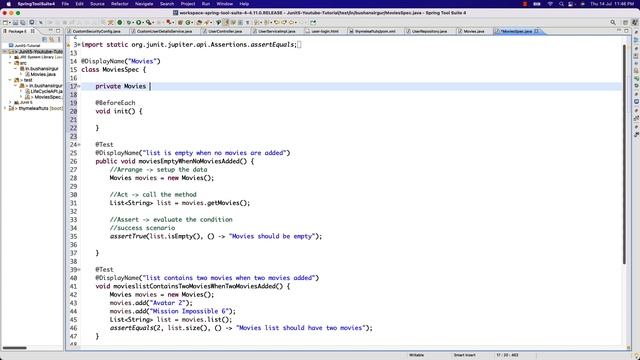640x360 pixels.
Task: Expand the JRE System Library node
Action: pos(11,57)
